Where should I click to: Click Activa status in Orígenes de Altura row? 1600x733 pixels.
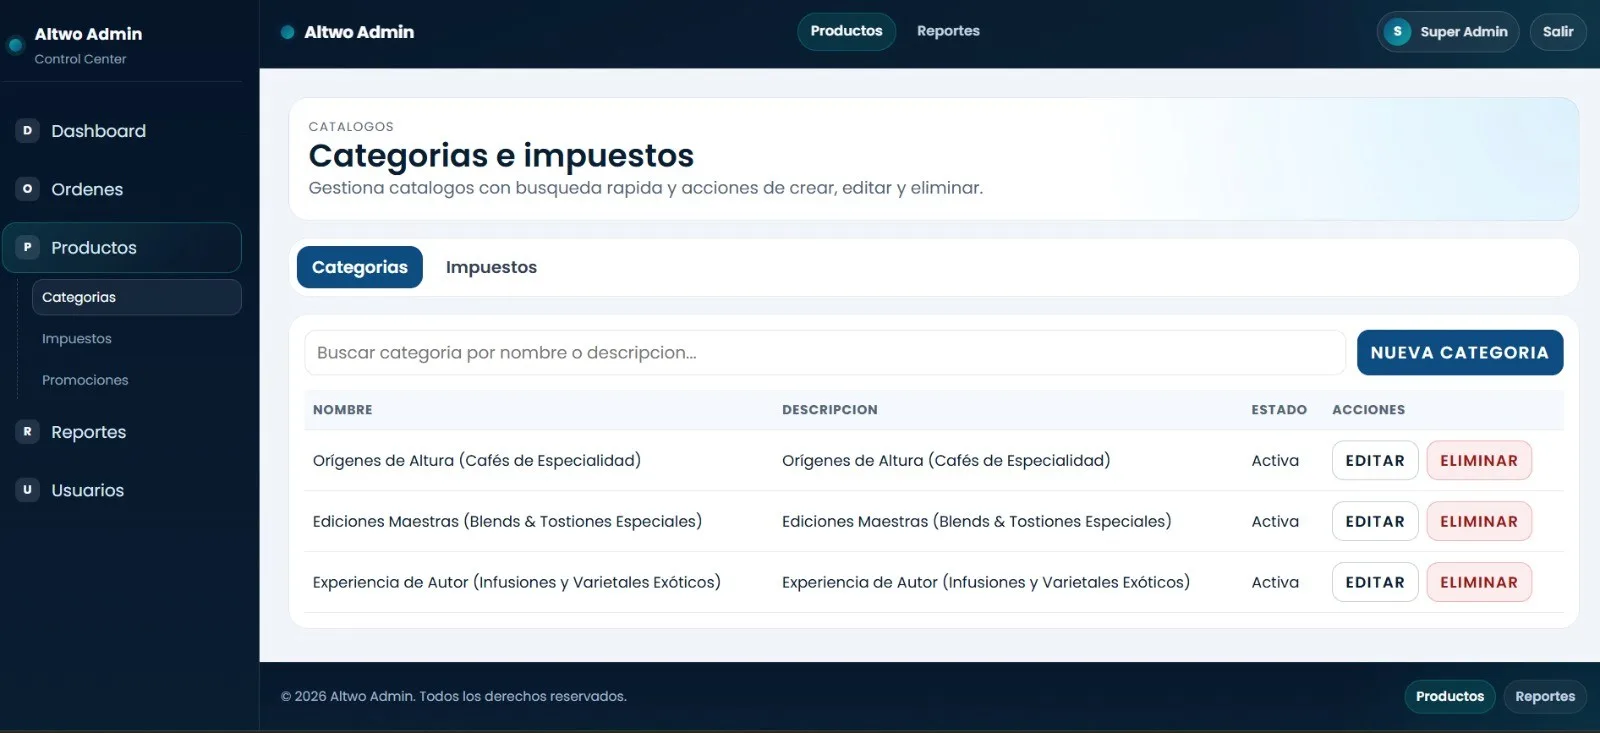click(1275, 461)
